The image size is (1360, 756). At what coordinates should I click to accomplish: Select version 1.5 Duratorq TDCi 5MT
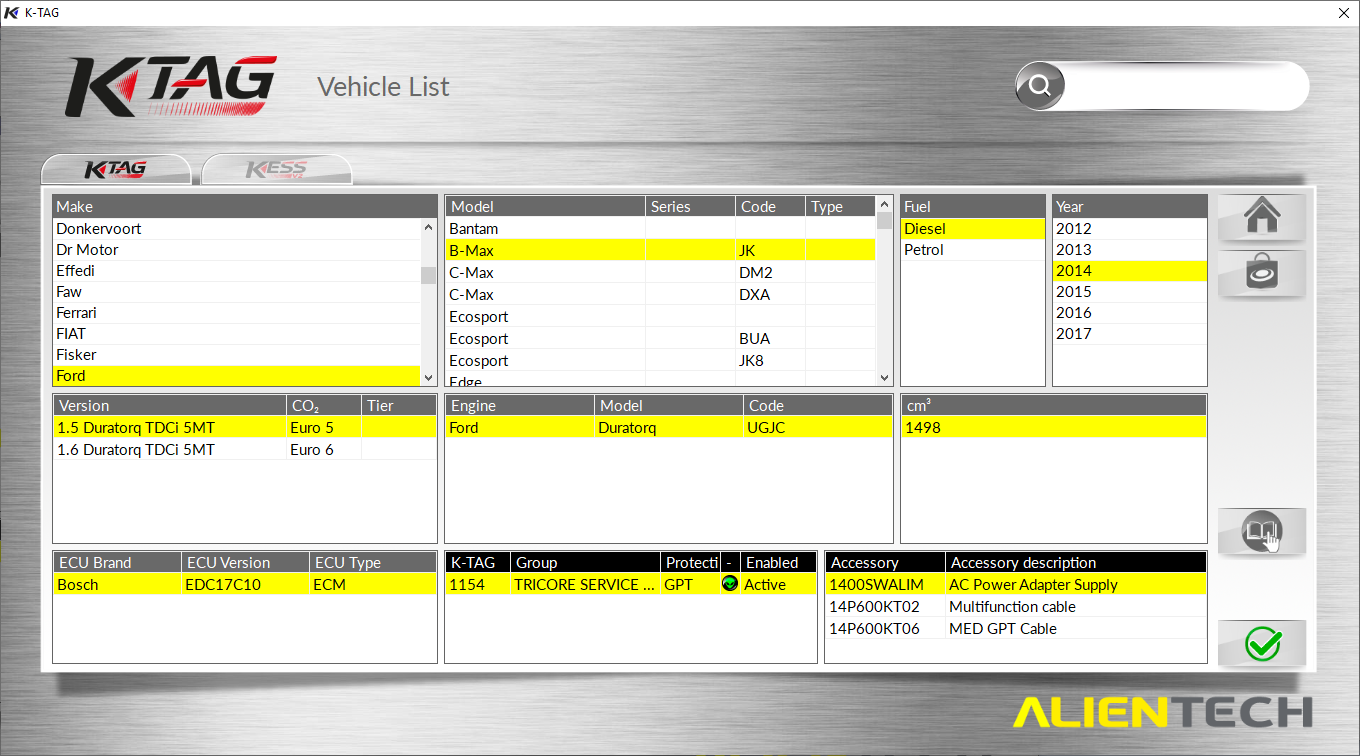(x=245, y=427)
